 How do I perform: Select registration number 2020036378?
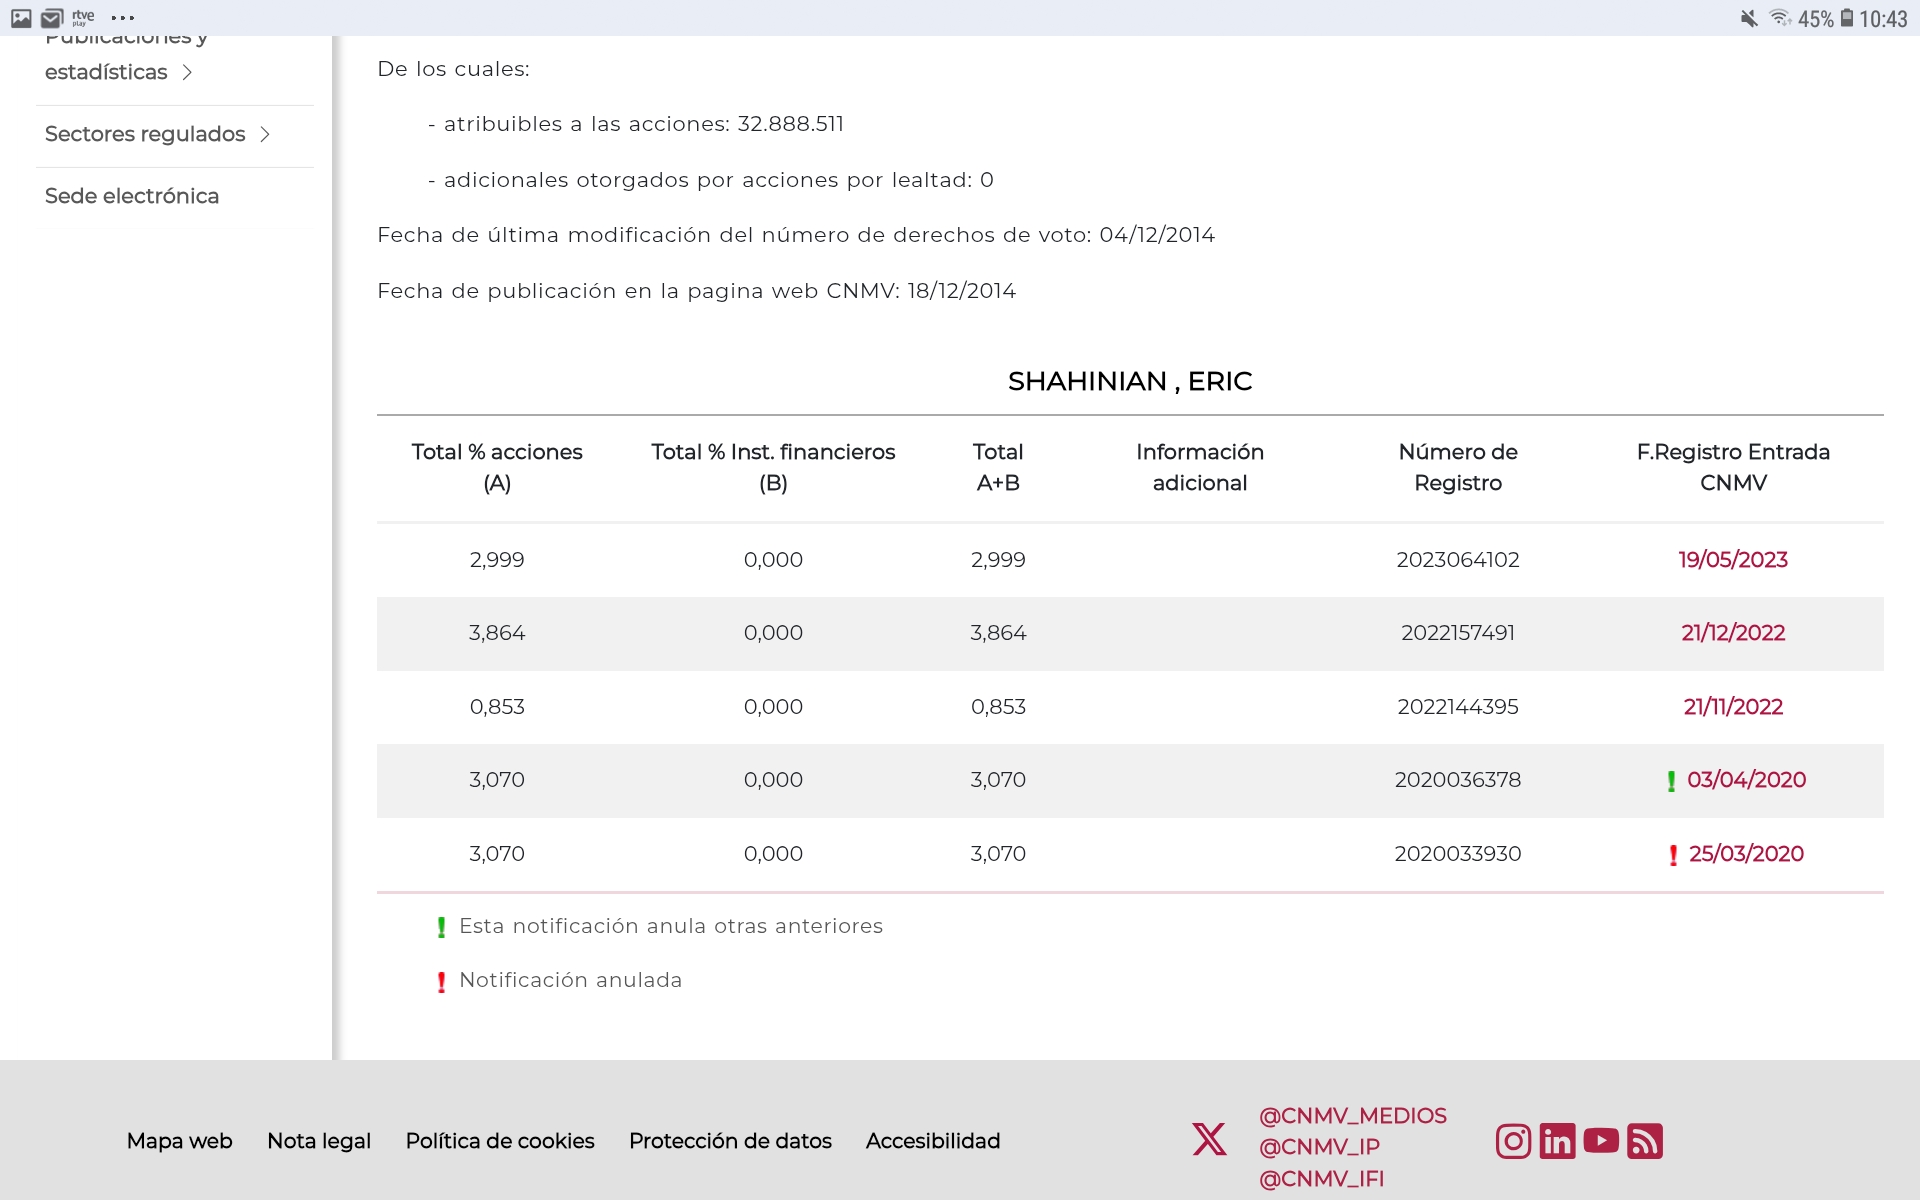(x=1458, y=780)
